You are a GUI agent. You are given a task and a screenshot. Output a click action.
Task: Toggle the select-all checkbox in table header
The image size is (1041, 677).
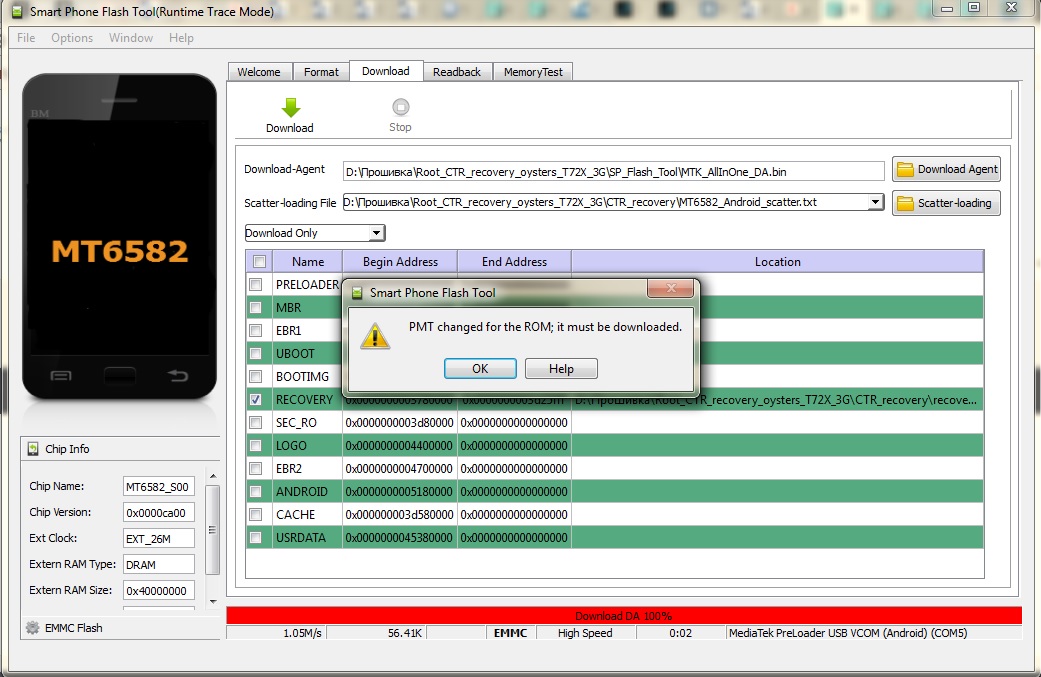(259, 262)
